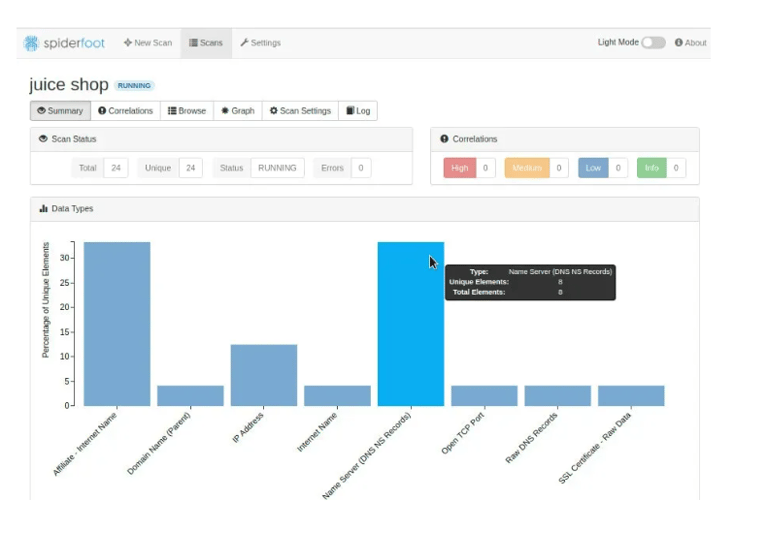768x560 pixels.
Task: Click the Info correlations count 0
Action: tap(676, 168)
